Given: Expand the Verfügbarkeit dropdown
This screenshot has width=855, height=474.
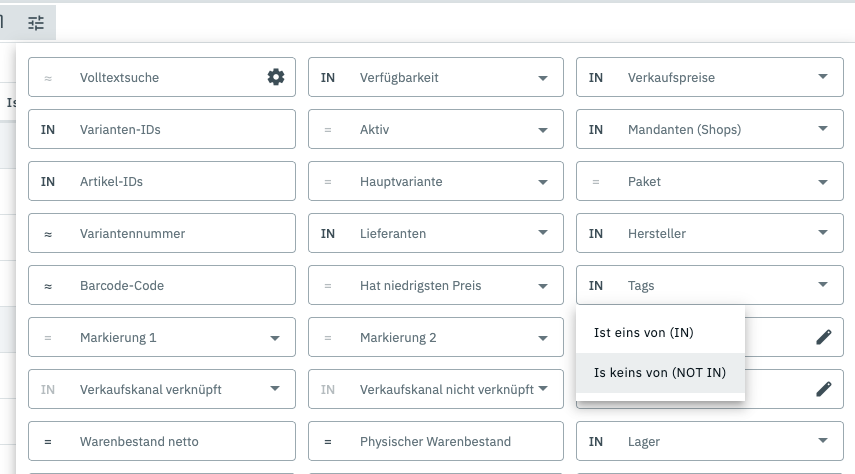Looking at the screenshot, I should [x=543, y=77].
